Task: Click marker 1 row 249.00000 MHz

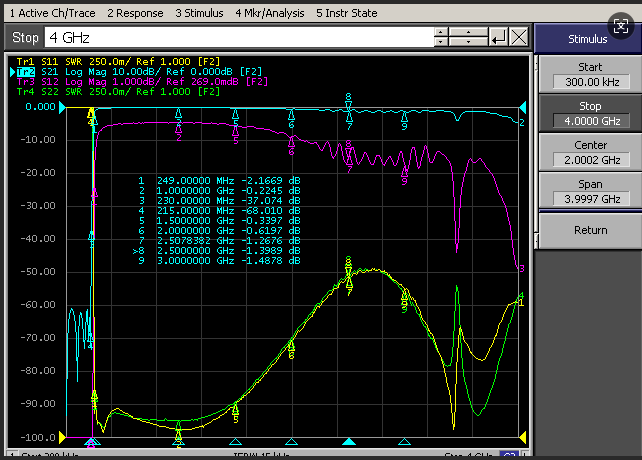Action: (x=219, y=181)
